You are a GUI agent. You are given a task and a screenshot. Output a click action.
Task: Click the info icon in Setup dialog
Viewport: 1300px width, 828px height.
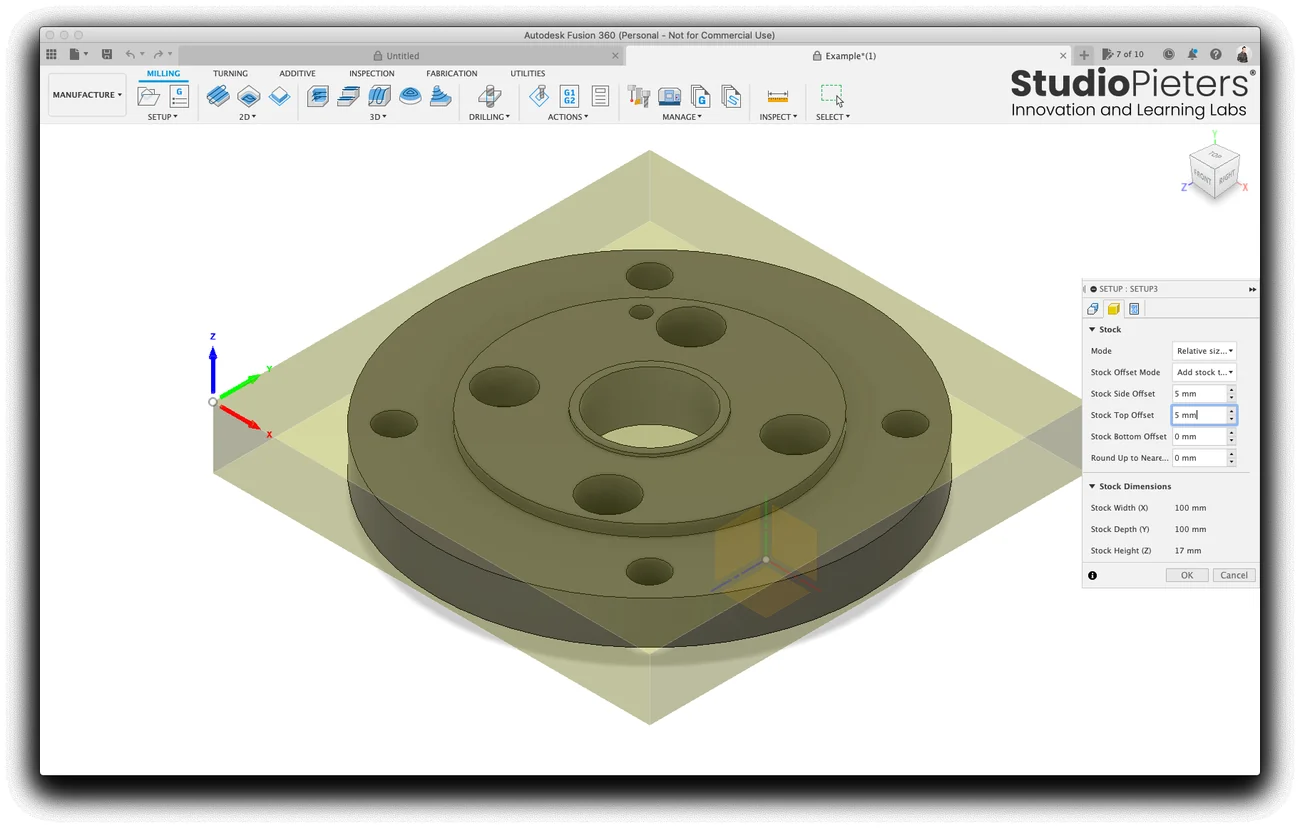[x=1092, y=575]
